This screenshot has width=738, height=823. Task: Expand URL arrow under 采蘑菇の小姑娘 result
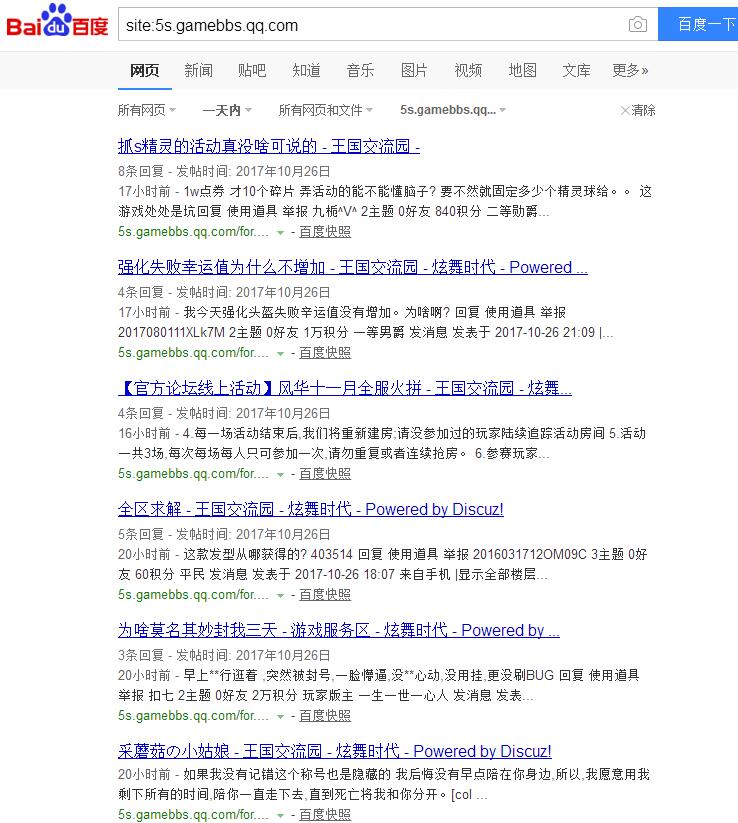pos(280,815)
